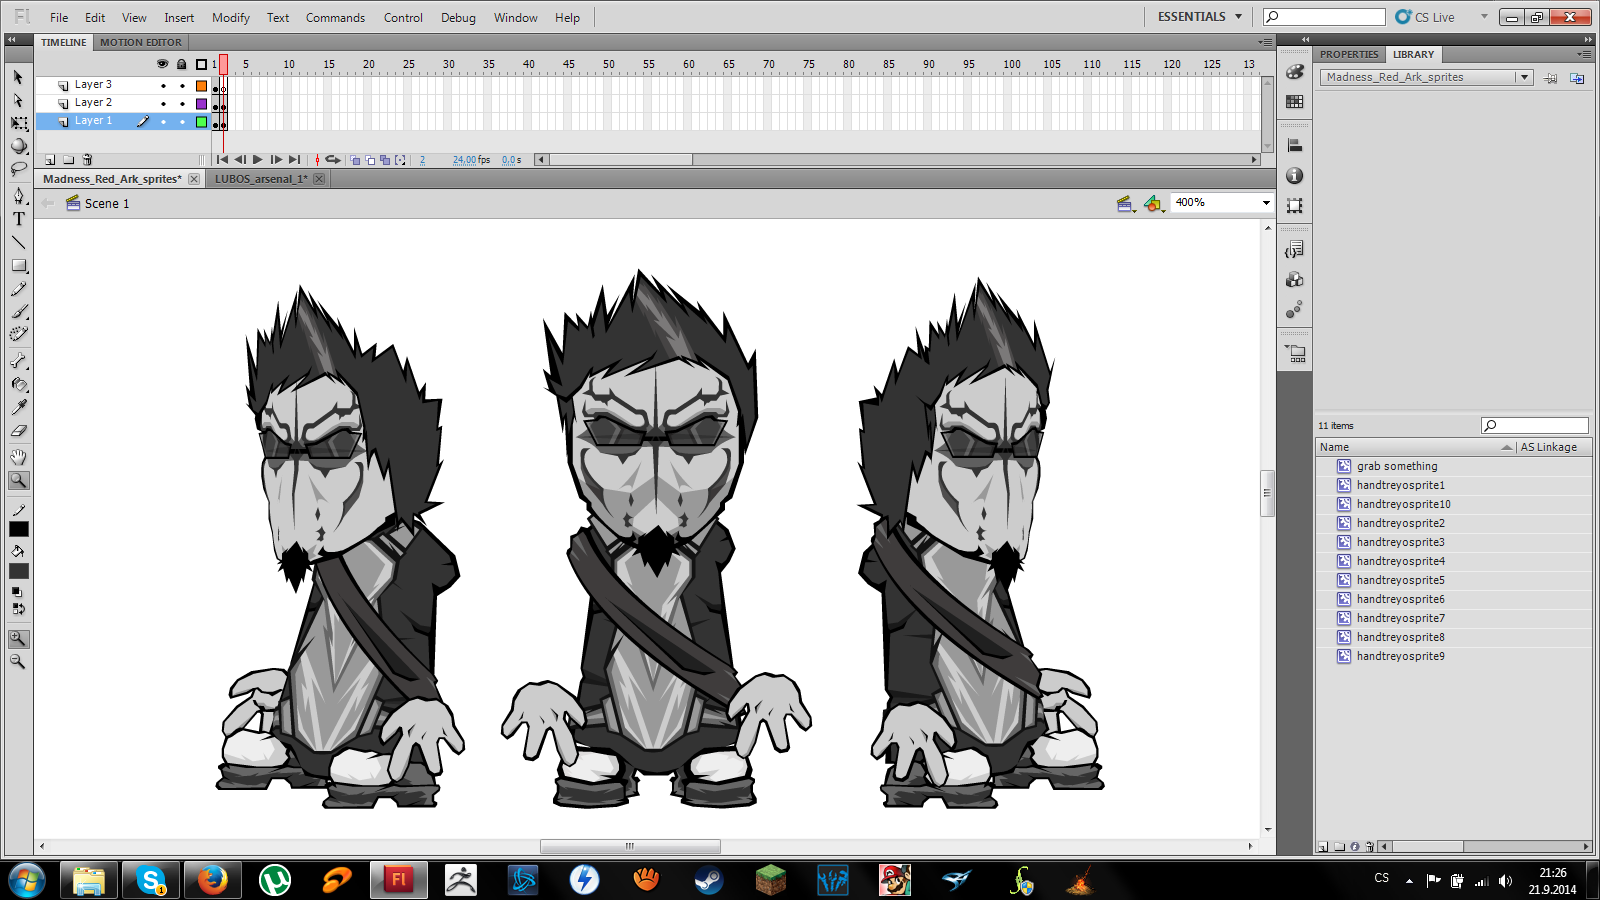Toggle visibility dot for Layer 3
Viewport: 1600px width, 900px height.
[x=163, y=86]
